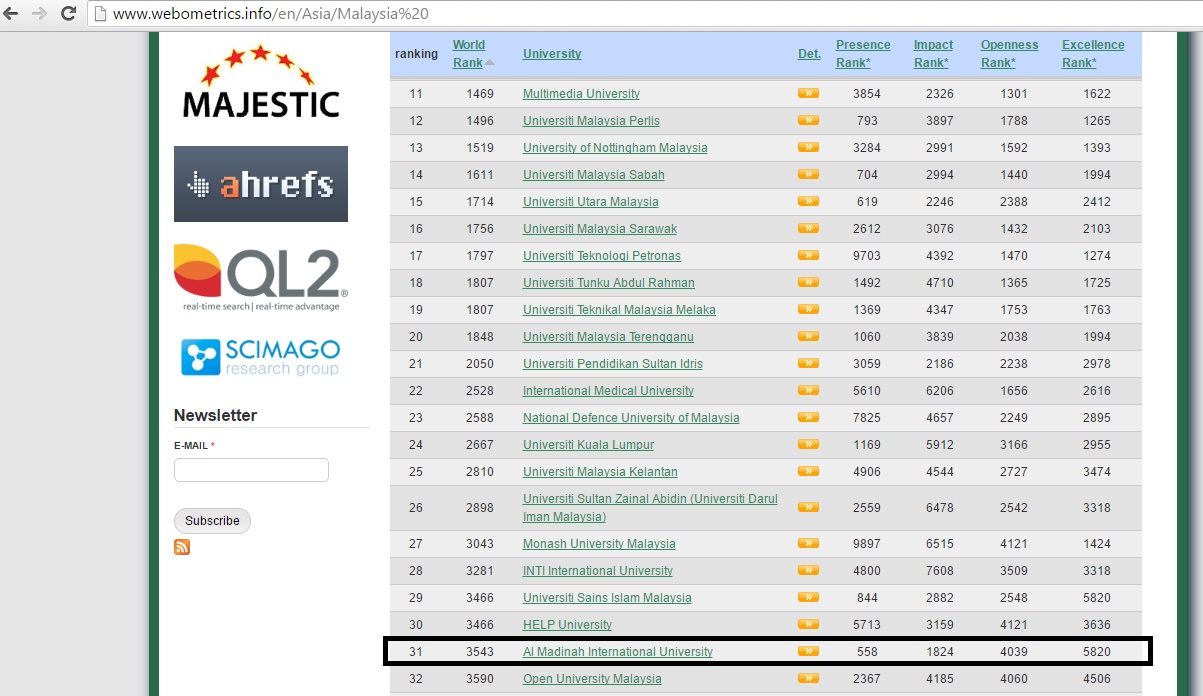The width and height of the screenshot is (1203, 696).
Task: Open details icon for University of Nottingham Malaysia
Action: click(808, 147)
